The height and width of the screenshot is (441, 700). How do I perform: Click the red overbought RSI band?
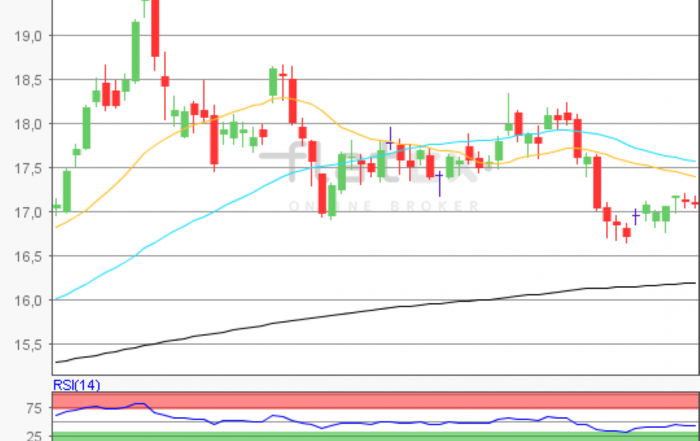[400, 400]
